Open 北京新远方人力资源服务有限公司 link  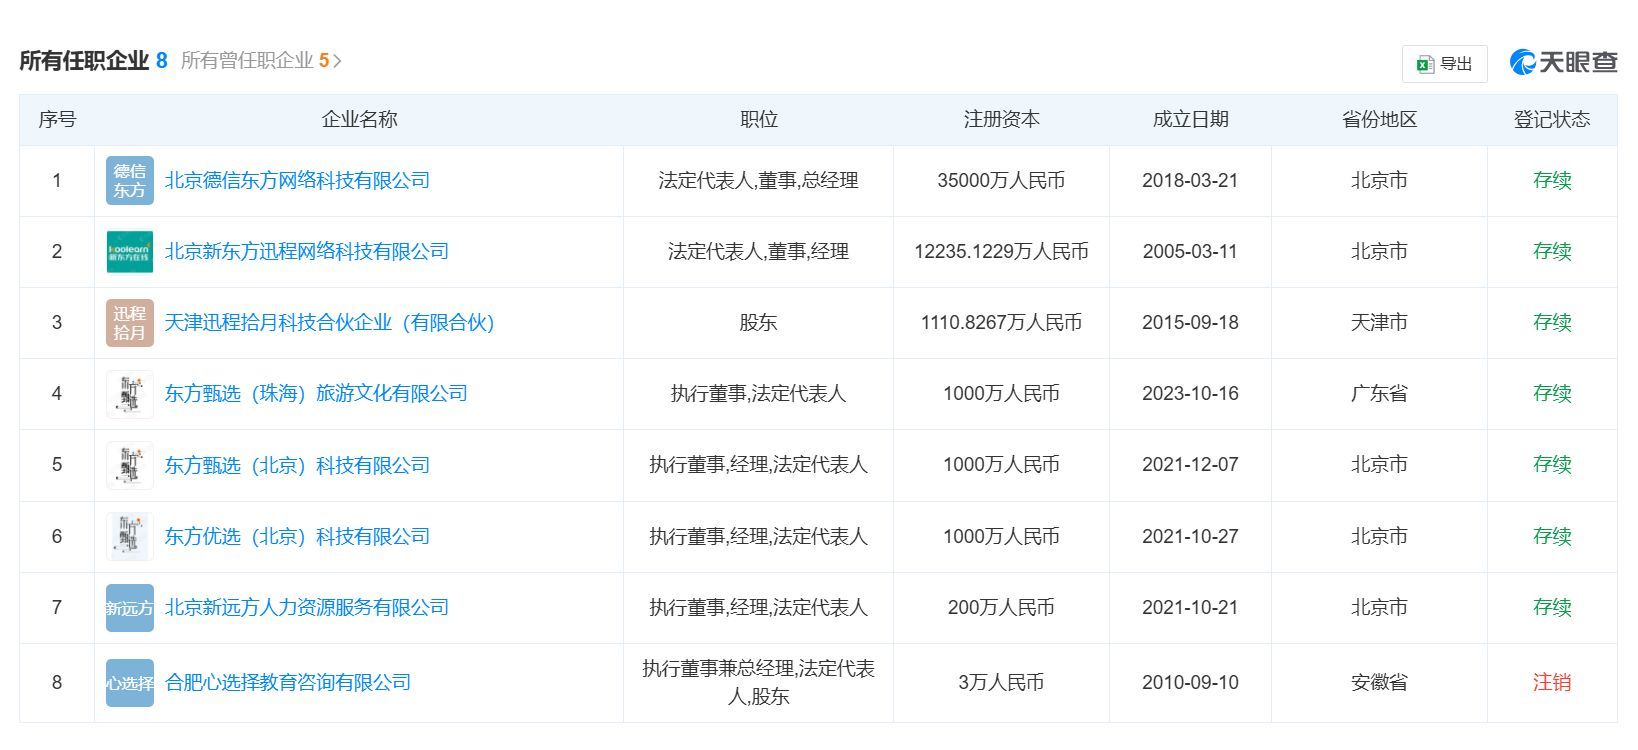[x=306, y=608]
